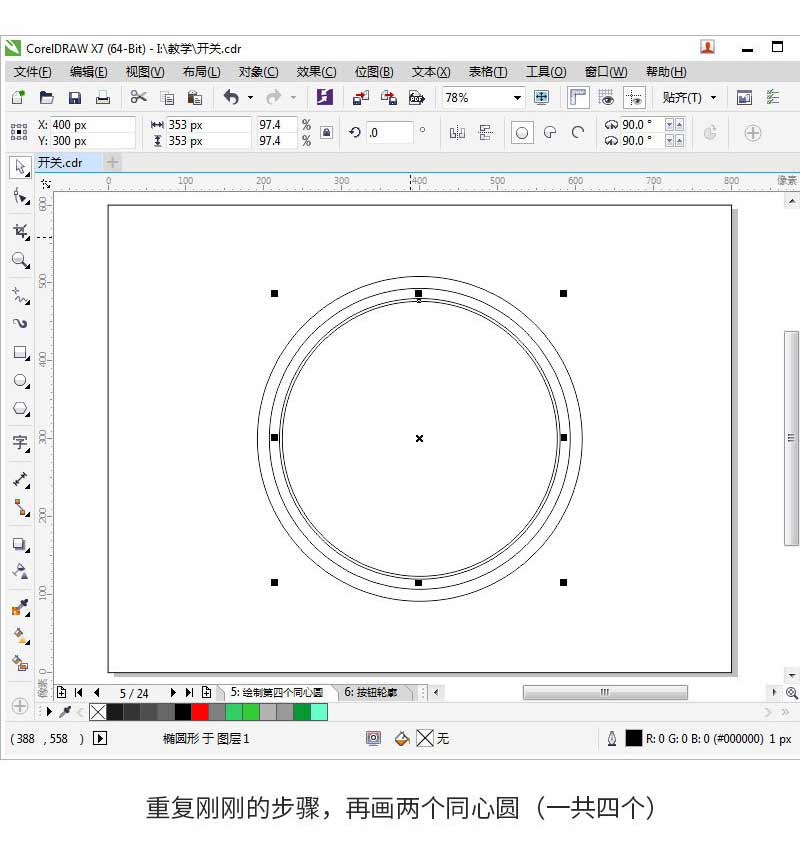Export the drawing
This screenshot has height=849, width=800.
(389, 97)
